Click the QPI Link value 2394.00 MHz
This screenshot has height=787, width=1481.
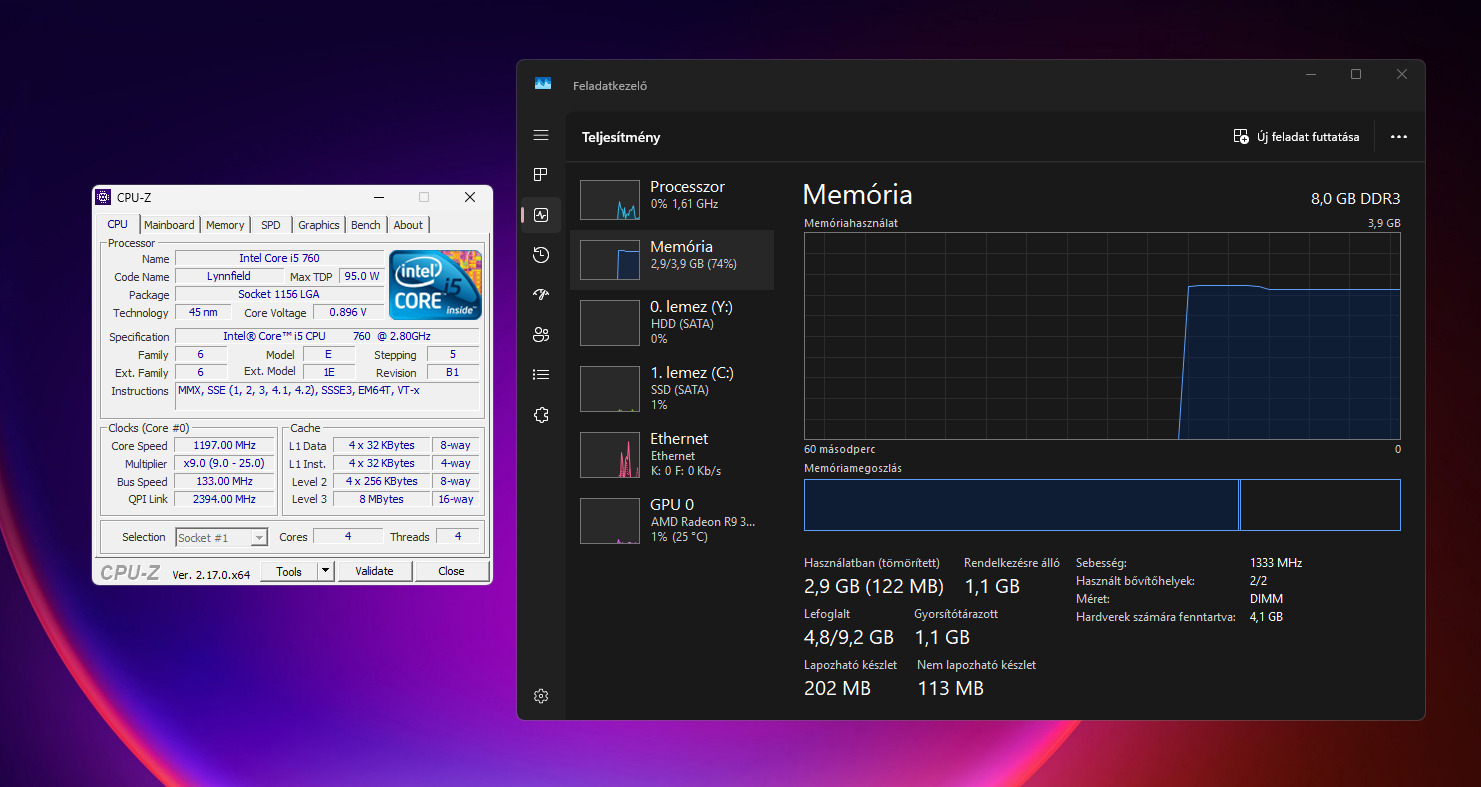(226, 499)
